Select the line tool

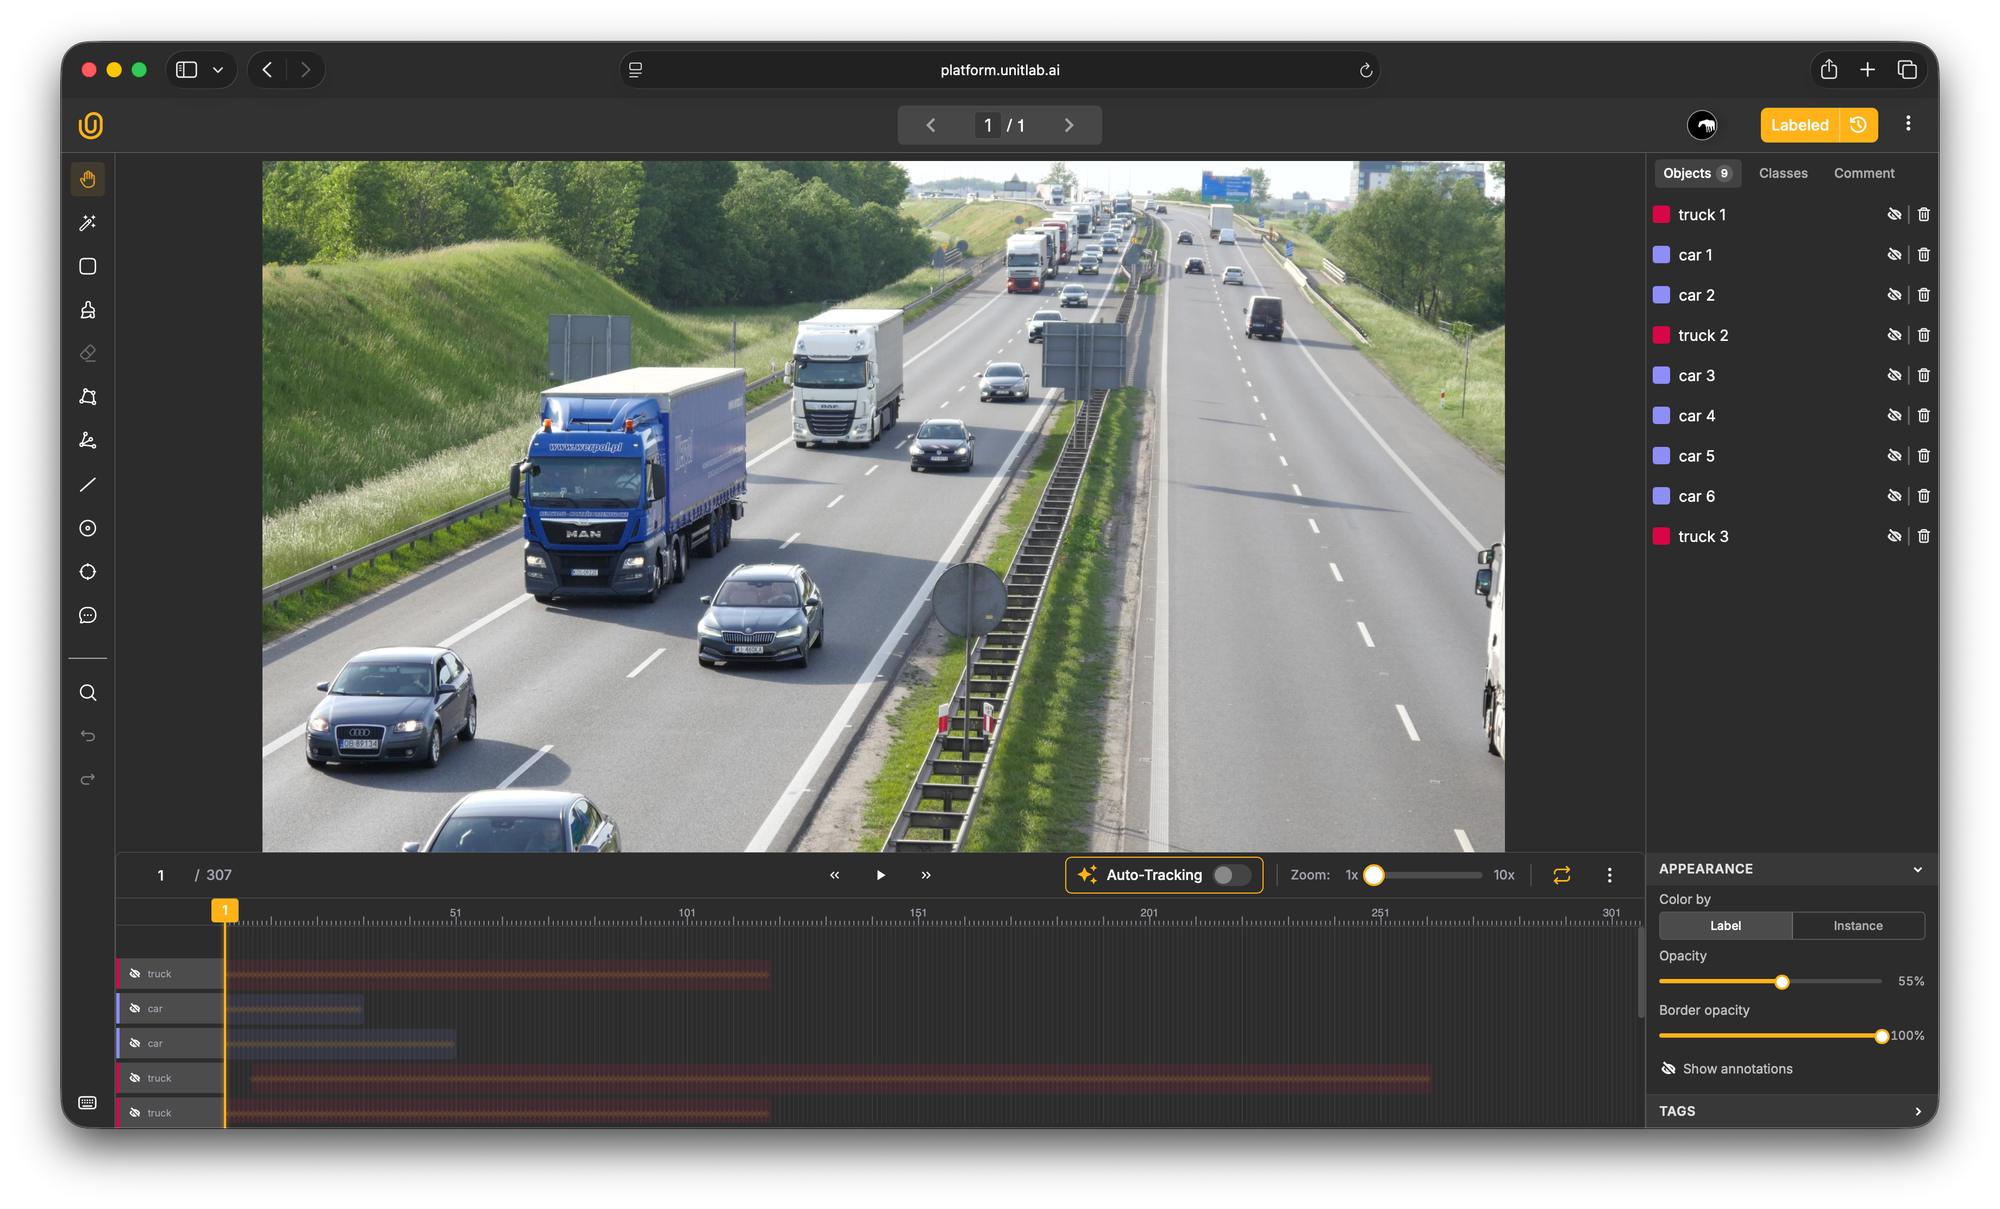(88, 485)
